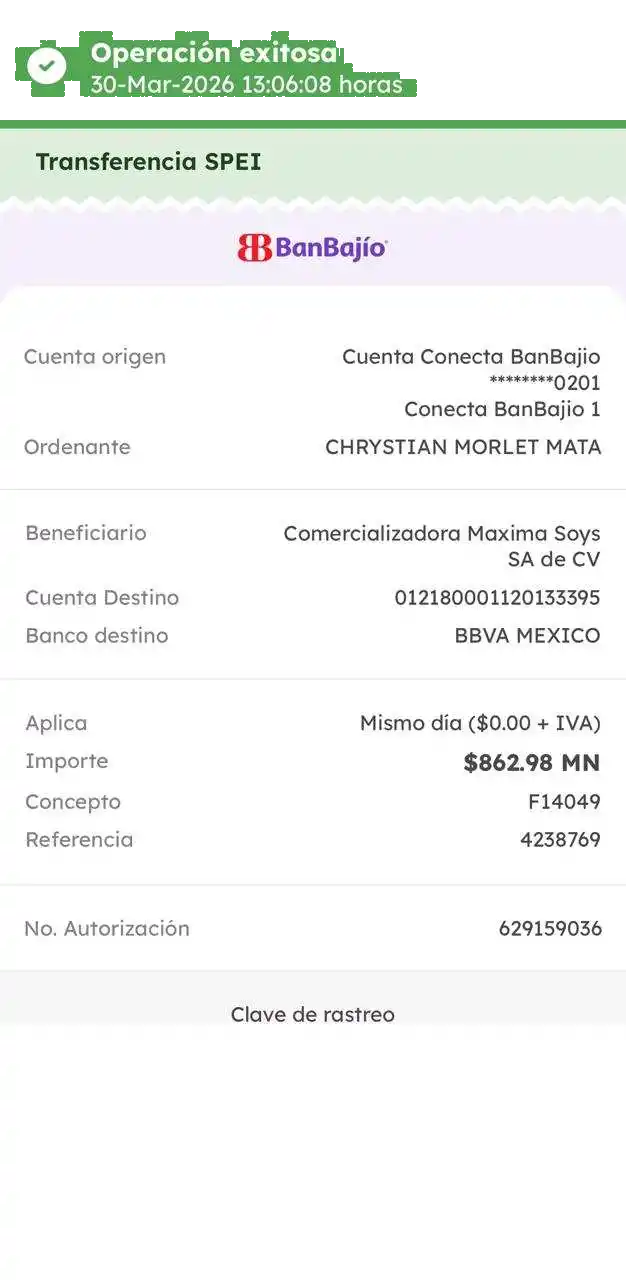Select the reference number 4238769
Screen dimensions: 626x1280
560,840
